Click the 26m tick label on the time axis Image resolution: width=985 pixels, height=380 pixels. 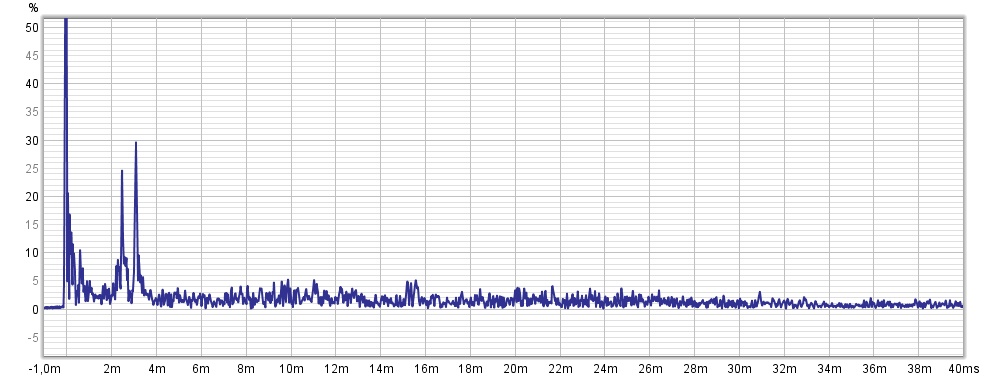coord(650,367)
